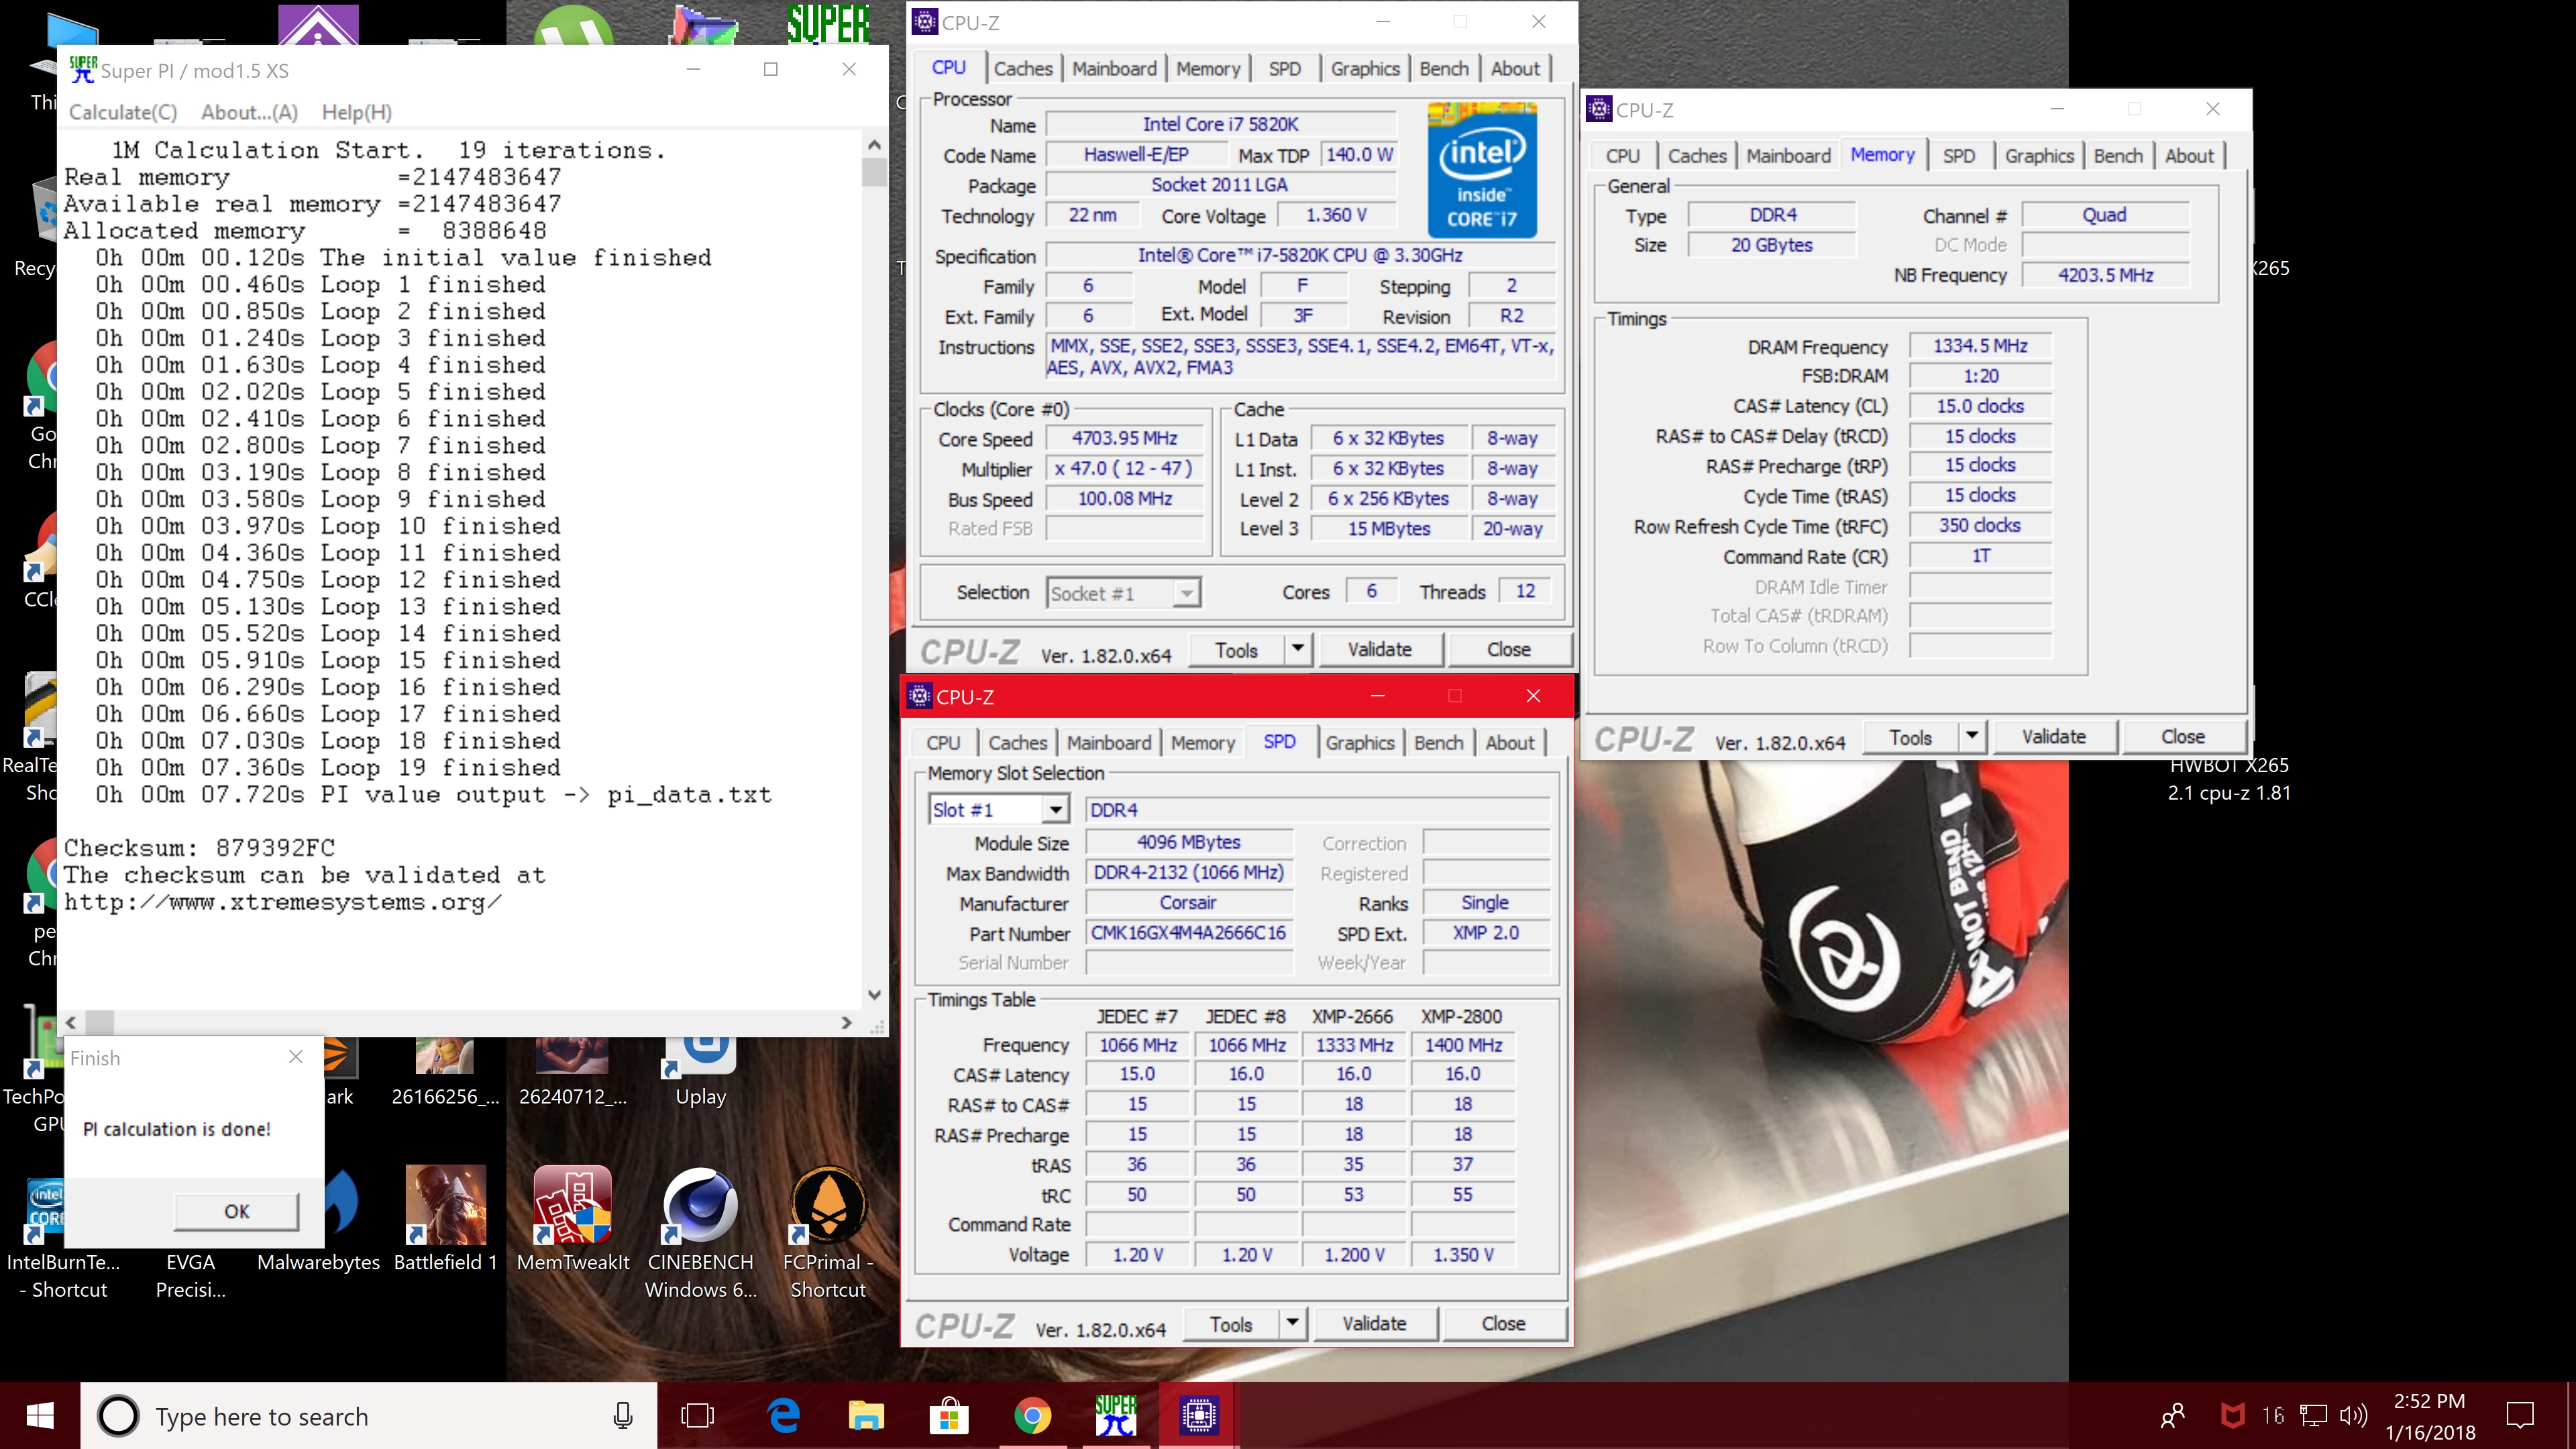2576x1449 pixels.
Task: Open the Slot #1 memory slot dropdown
Action: pos(998,810)
